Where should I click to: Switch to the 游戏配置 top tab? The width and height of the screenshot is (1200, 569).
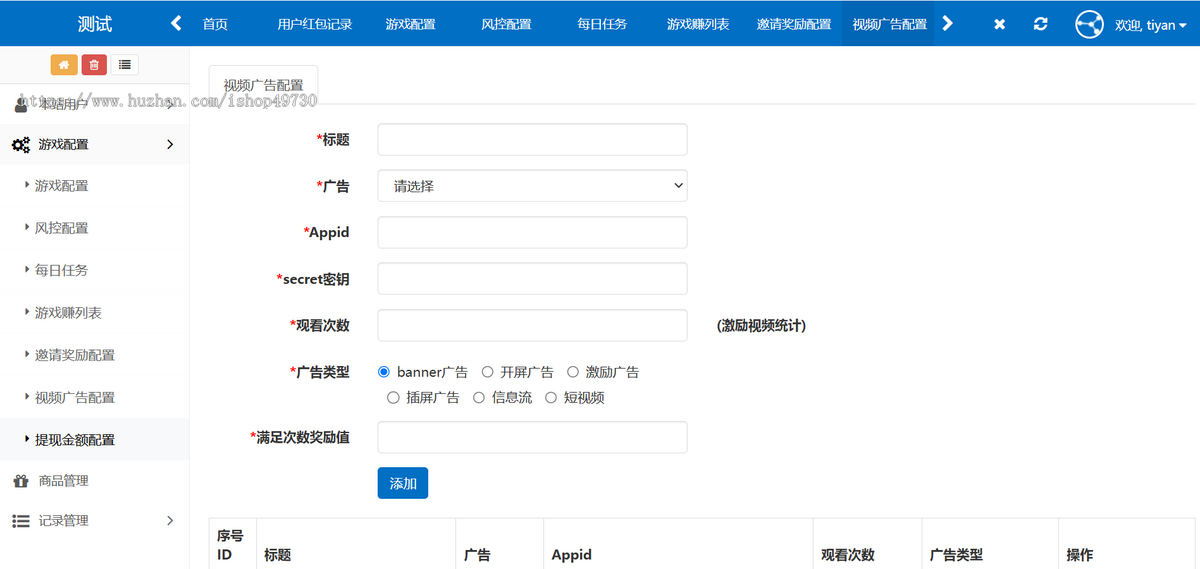(411, 24)
